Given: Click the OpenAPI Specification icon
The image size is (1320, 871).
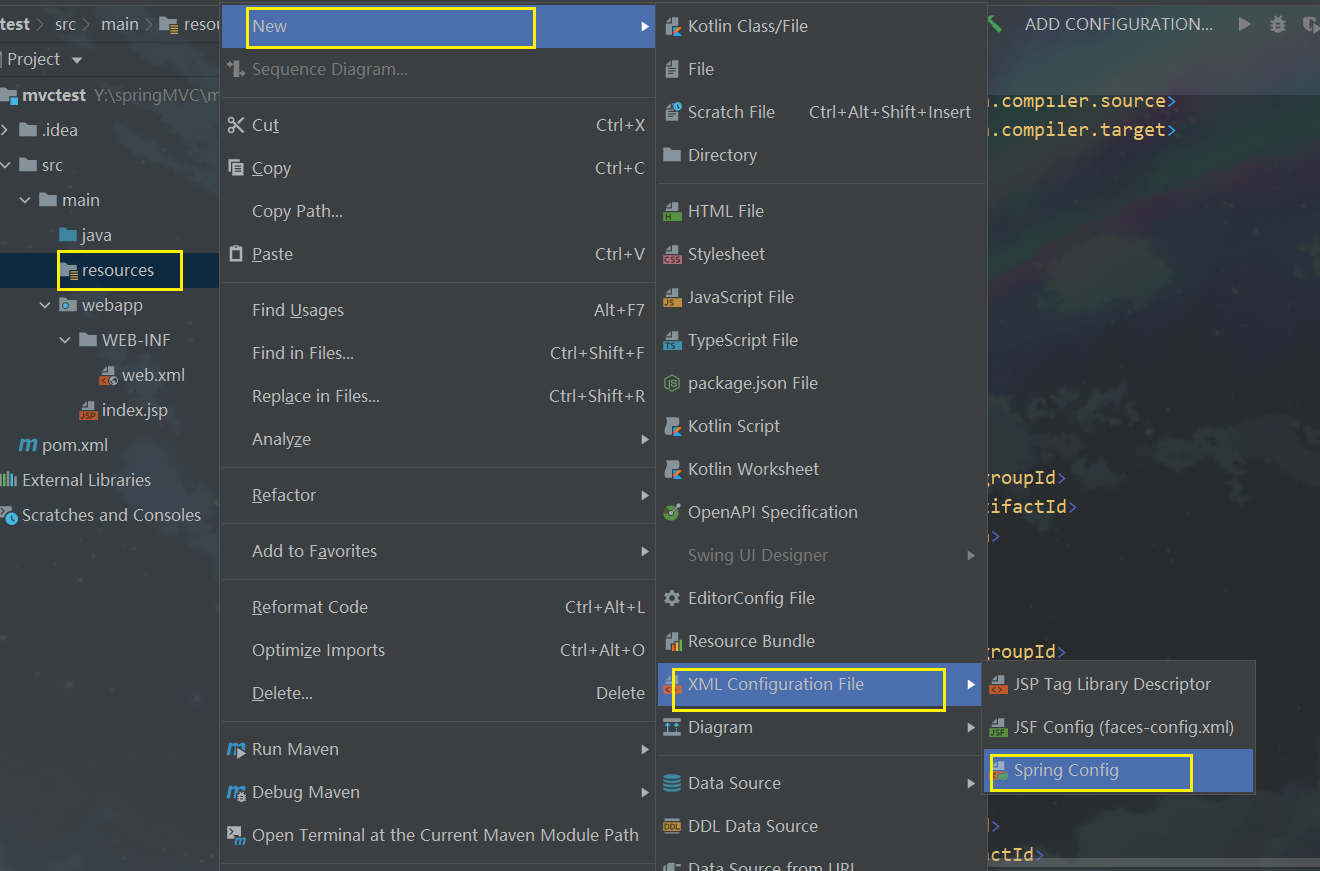Looking at the screenshot, I should [672, 512].
